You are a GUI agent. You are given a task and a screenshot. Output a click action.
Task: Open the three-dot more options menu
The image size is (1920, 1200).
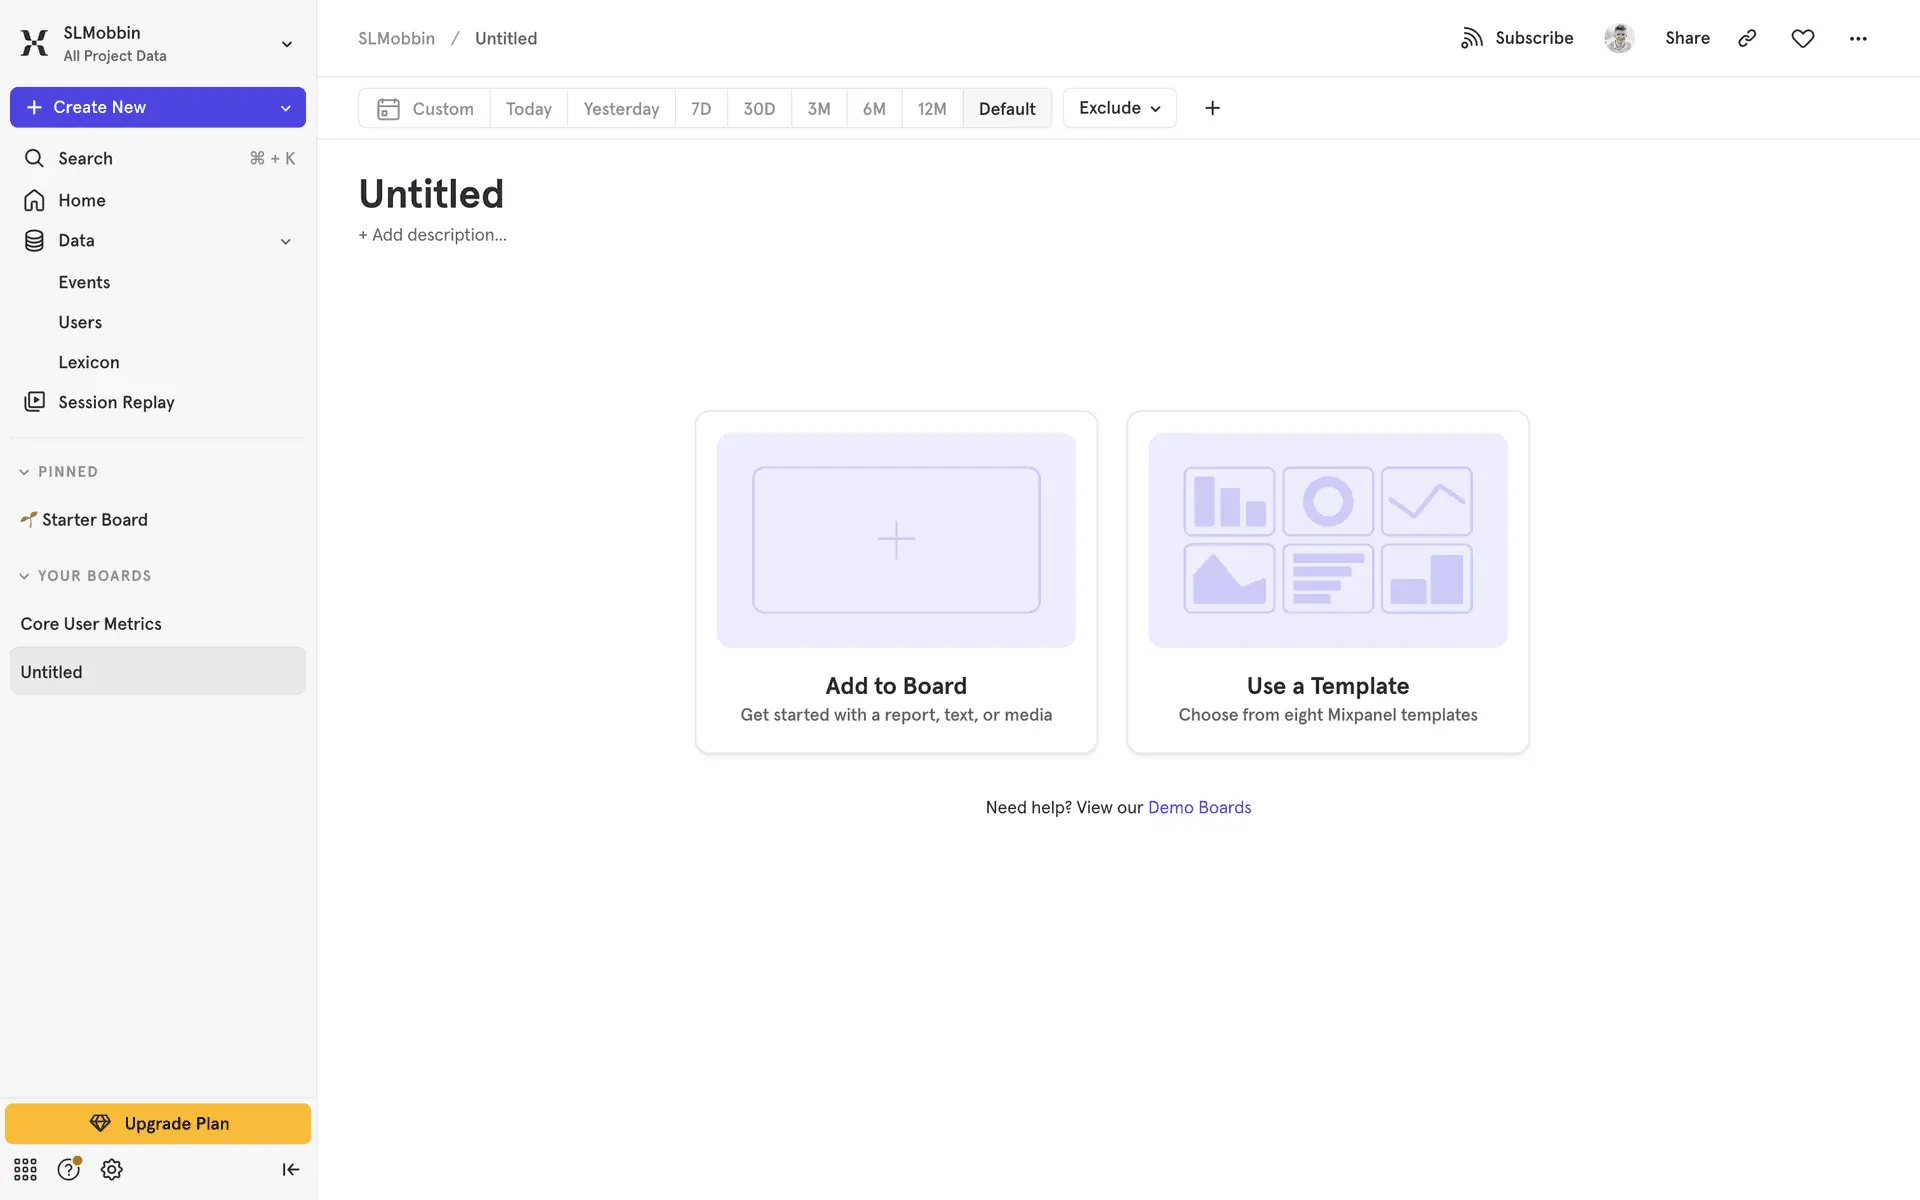1858,38
